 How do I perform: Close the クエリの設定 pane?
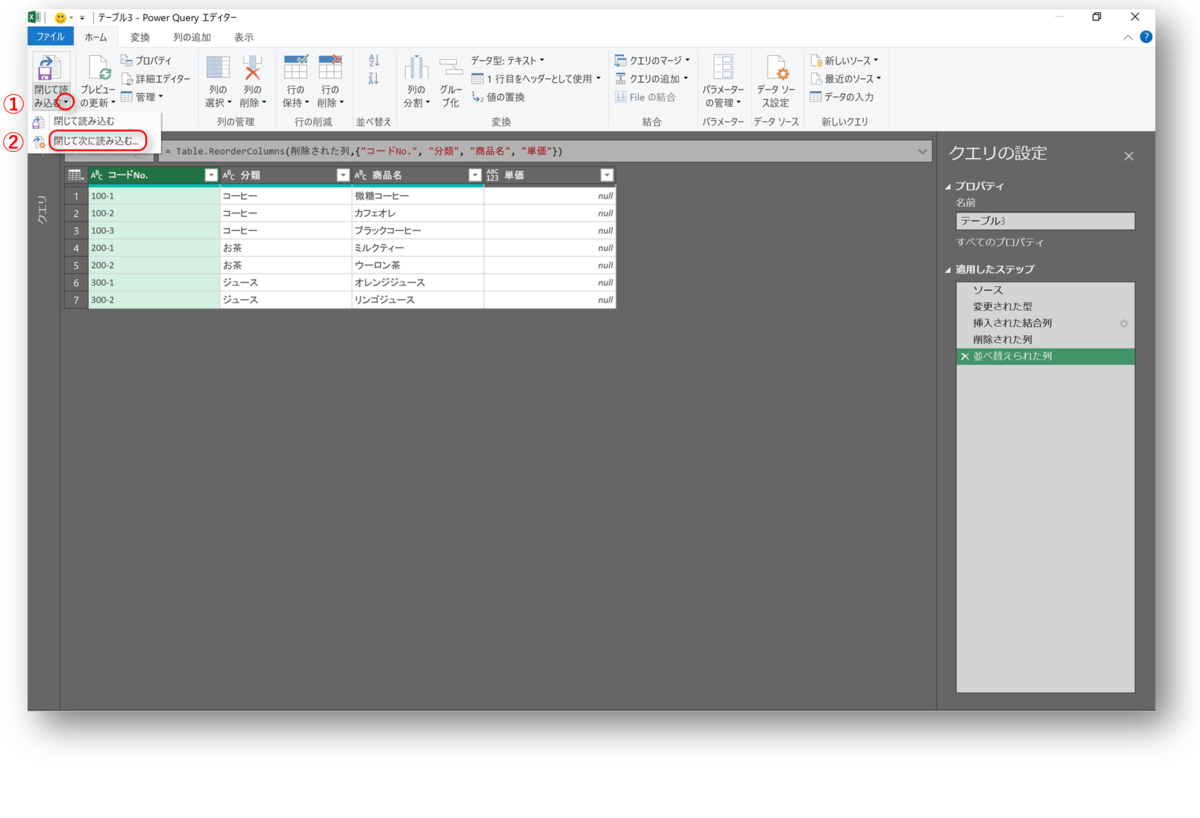coord(1129,156)
